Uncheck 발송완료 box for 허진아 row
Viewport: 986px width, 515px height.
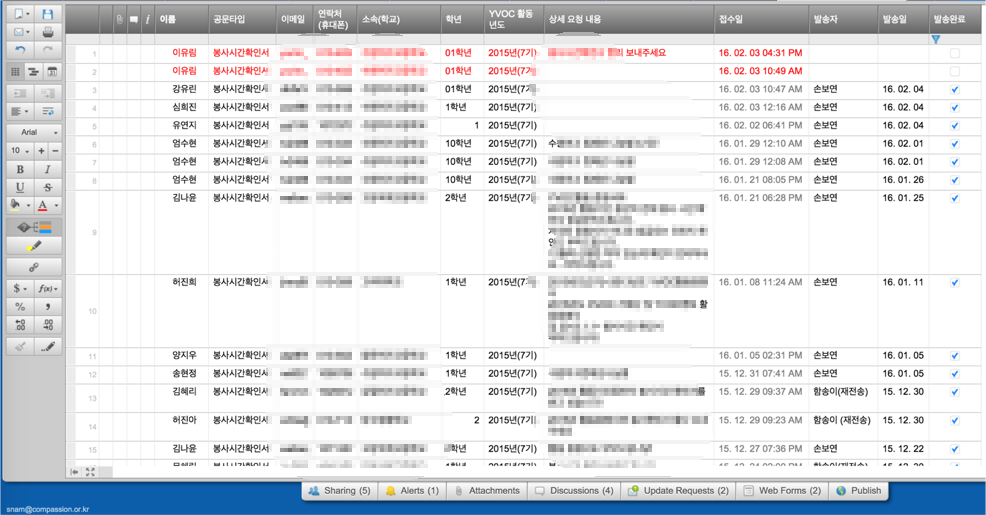pos(955,421)
